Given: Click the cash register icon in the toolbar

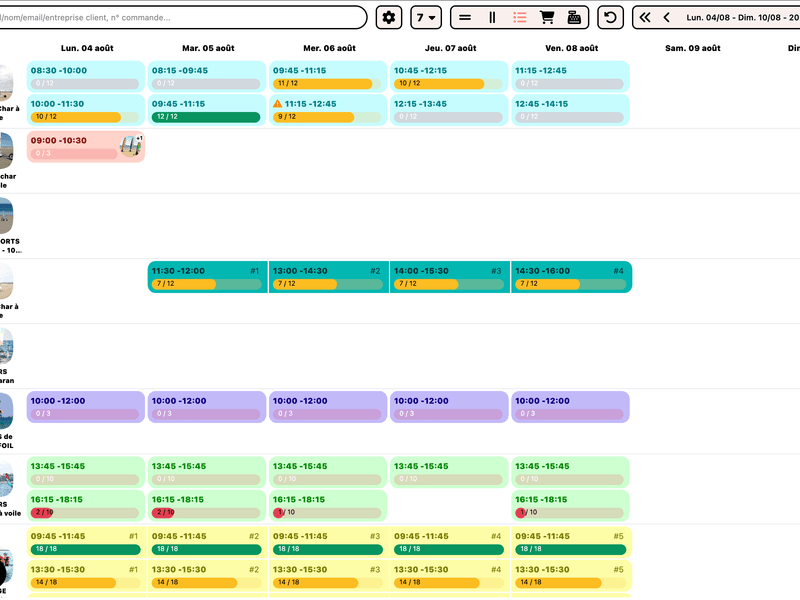Looking at the screenshot, I should [576, 17].
